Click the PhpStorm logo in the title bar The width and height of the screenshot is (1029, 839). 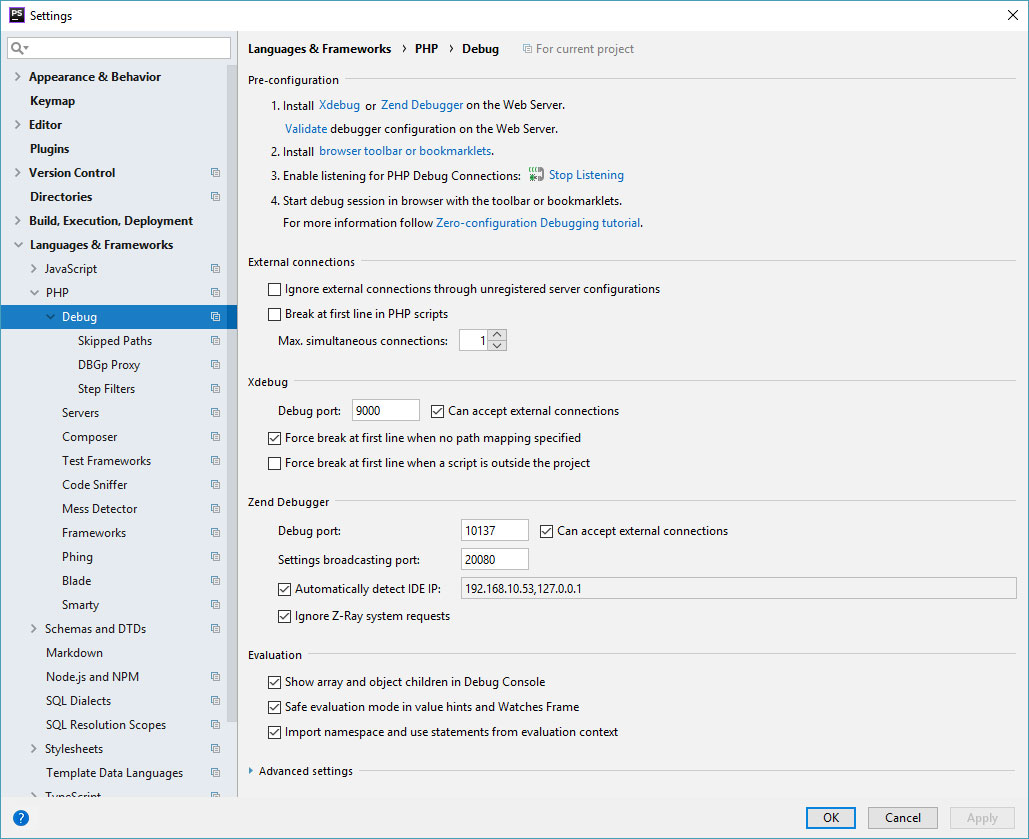click(16, 15)
